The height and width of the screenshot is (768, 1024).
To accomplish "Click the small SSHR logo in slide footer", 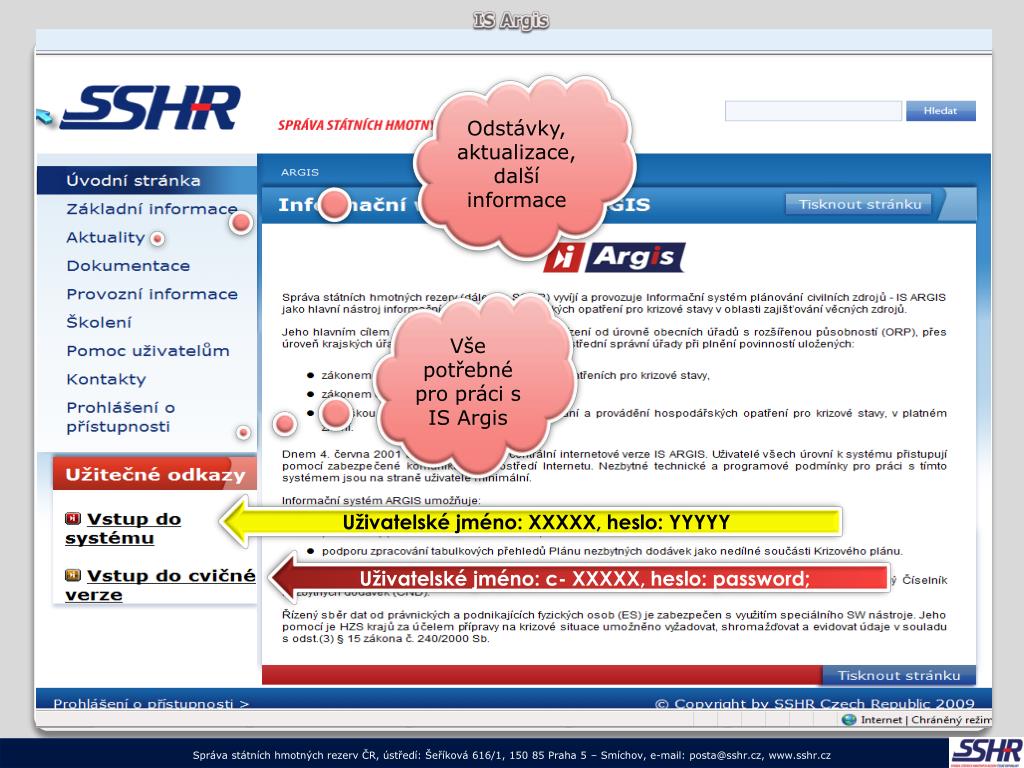I will pyautogui.click(x=986, y=752).
